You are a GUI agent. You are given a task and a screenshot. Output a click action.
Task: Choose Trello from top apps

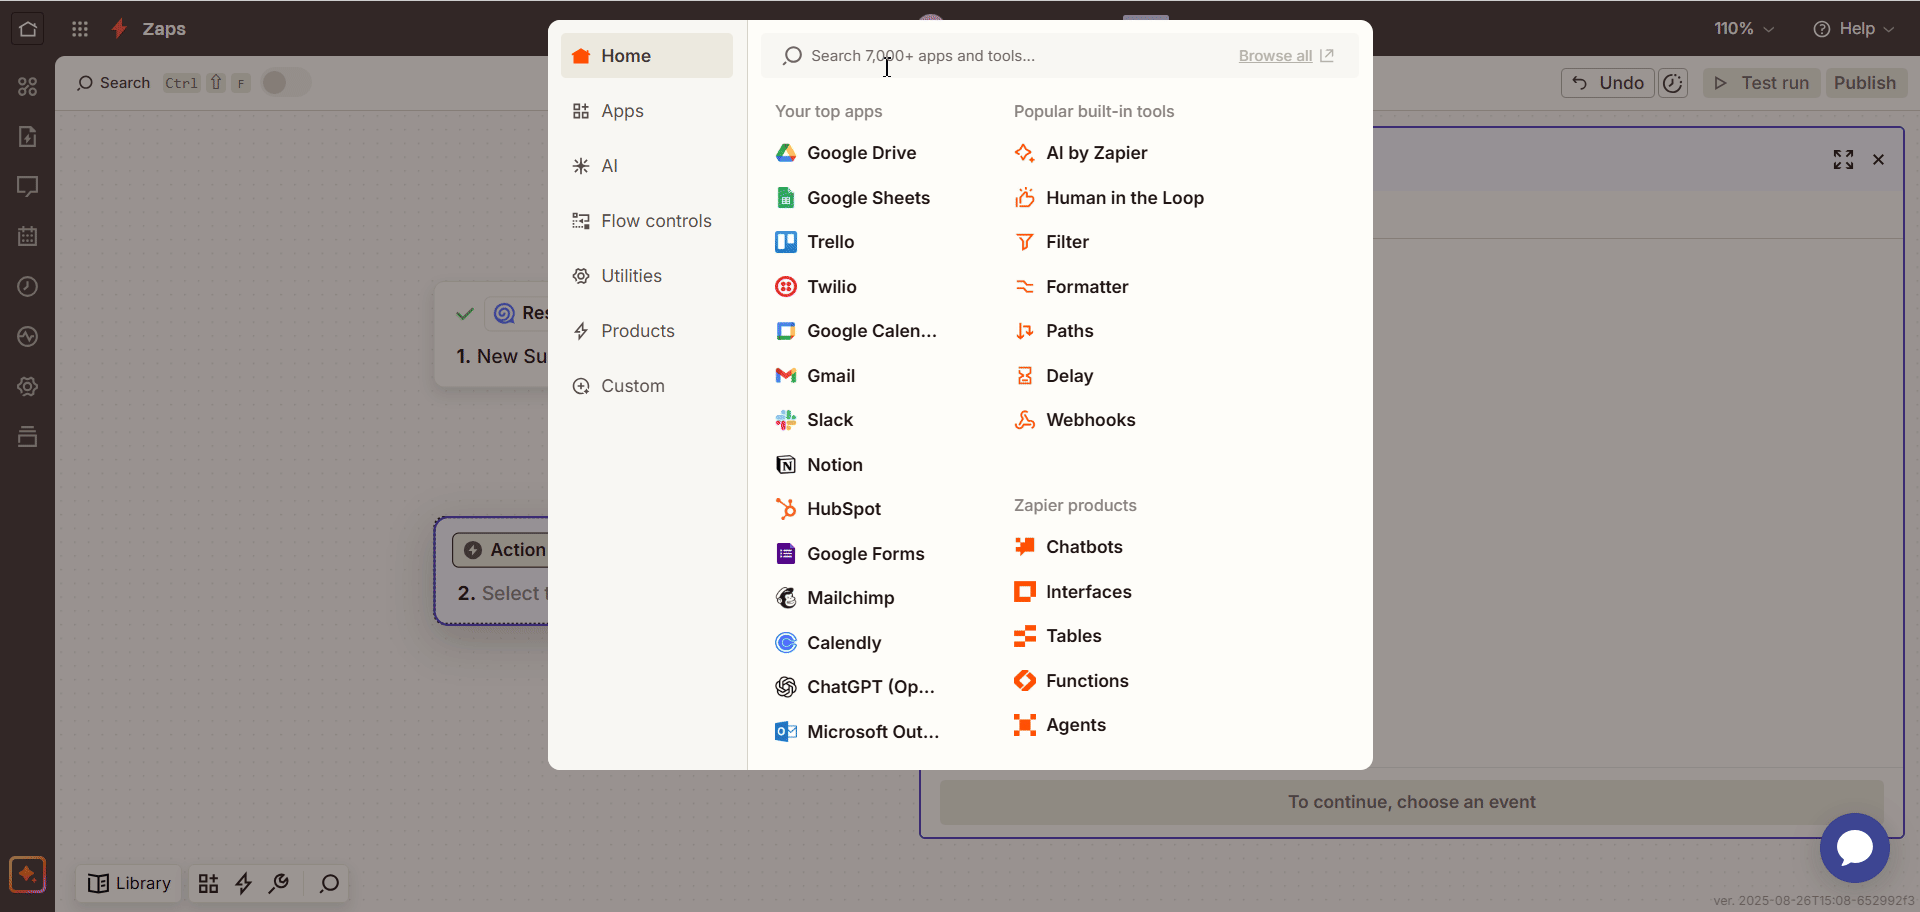tap(815, 242)
